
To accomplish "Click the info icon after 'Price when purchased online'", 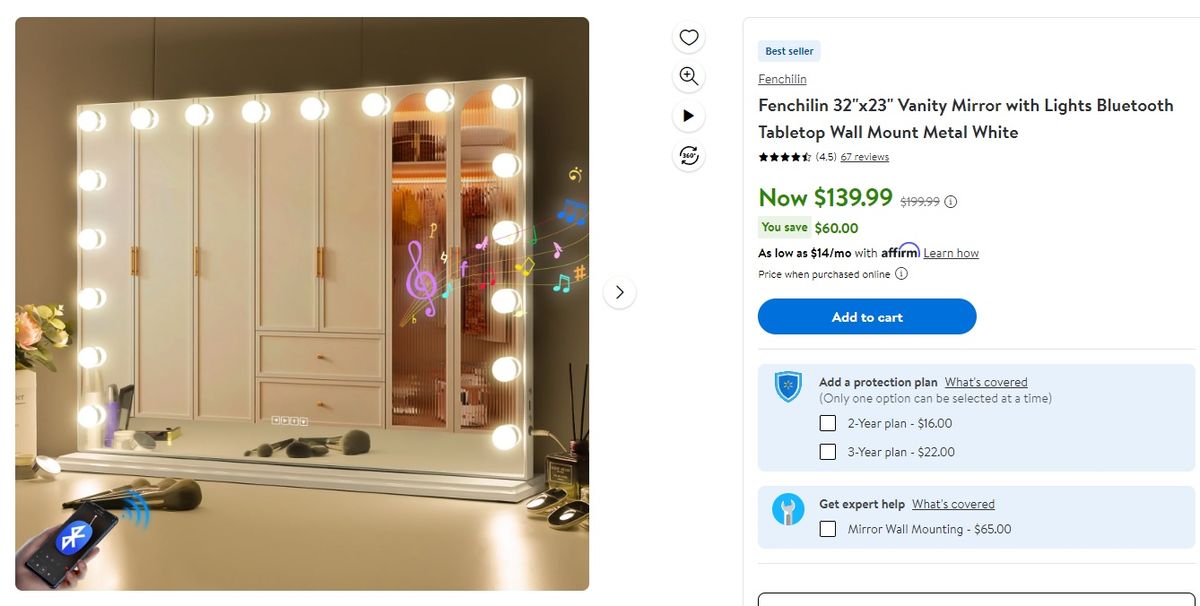I will [x=901, y=274].
